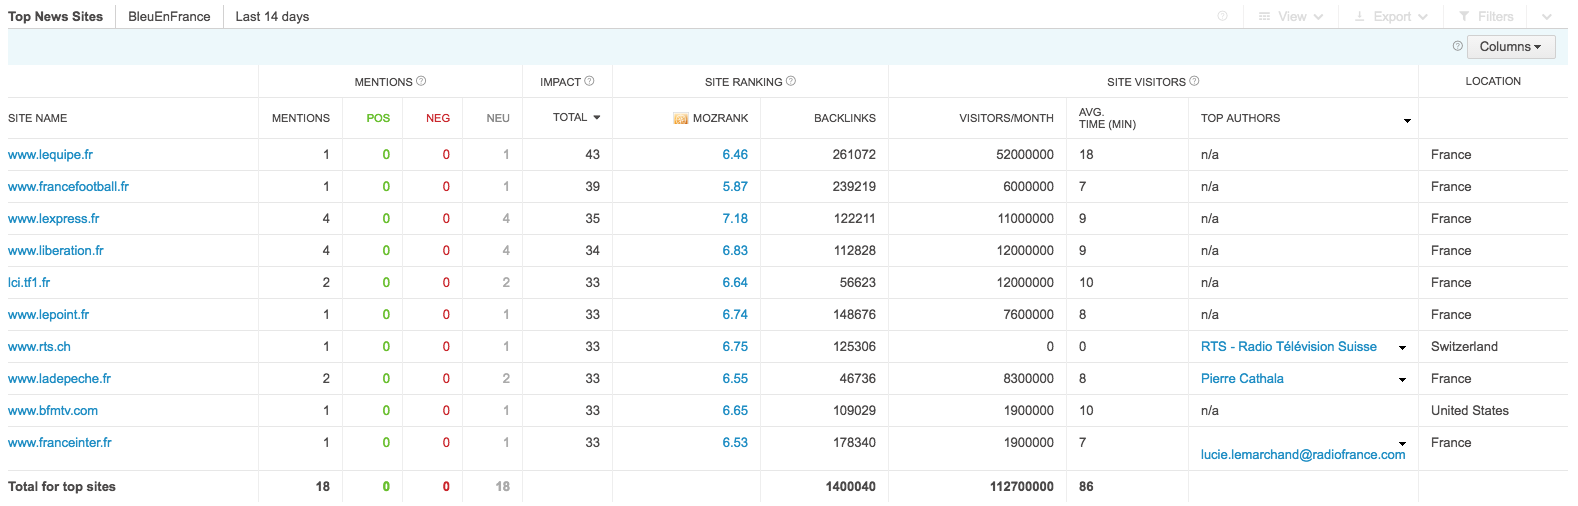Sort by the Backlinks column header
Viewport: 1578px width, 506px height.
(845, 118)
